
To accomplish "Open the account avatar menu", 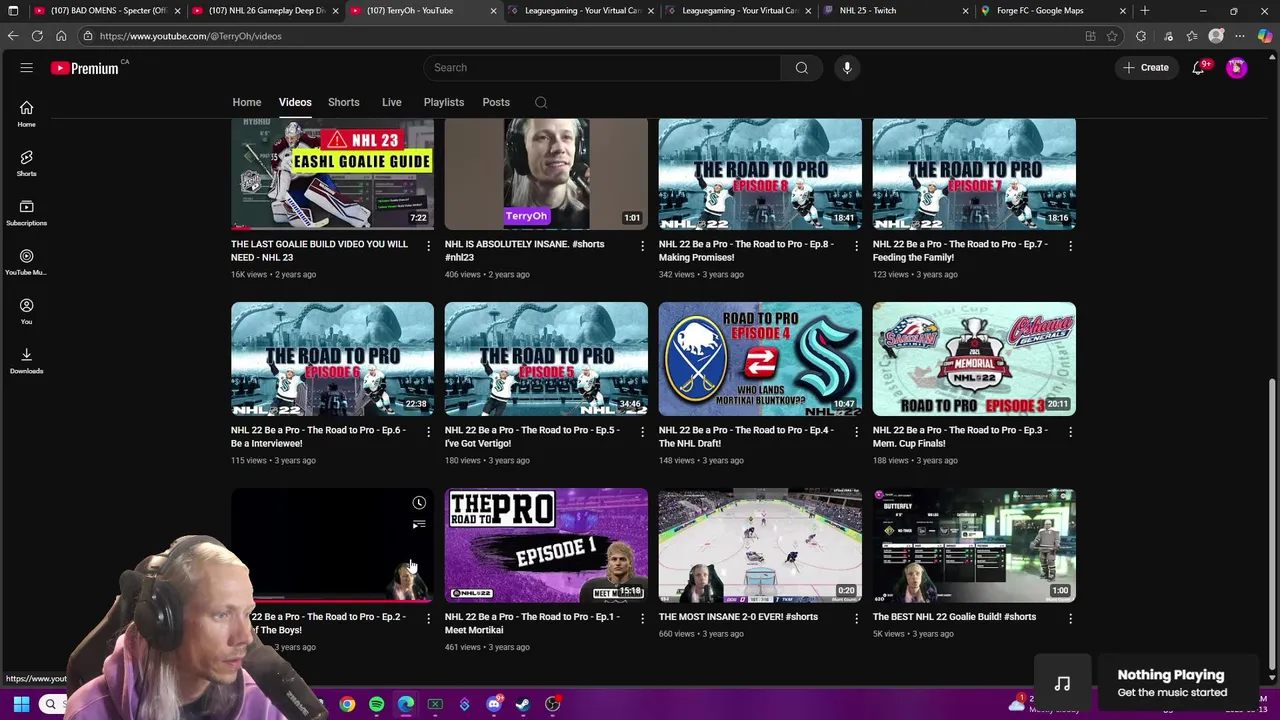I will coord(1237,68).
